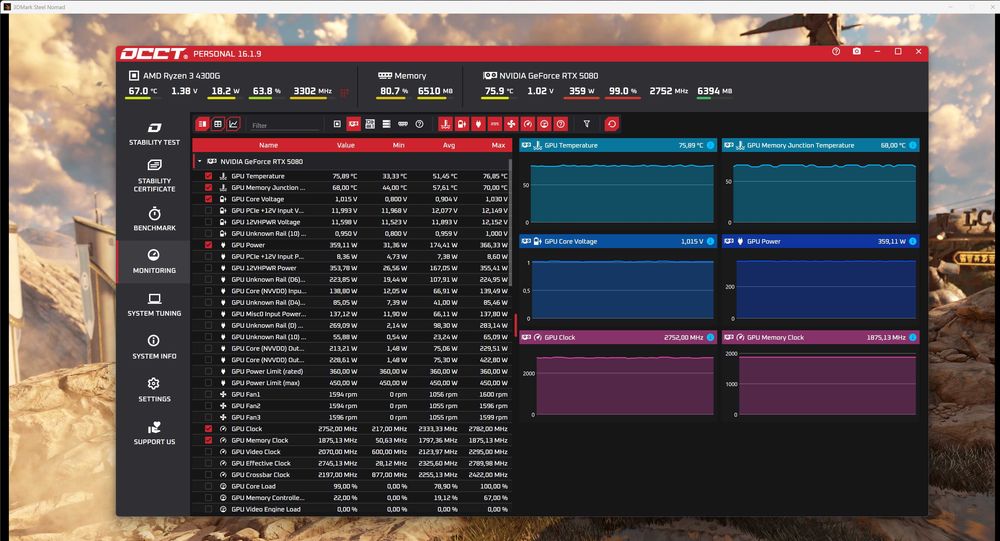Open info for the GPU Core Voltage graph

[710, 241]
